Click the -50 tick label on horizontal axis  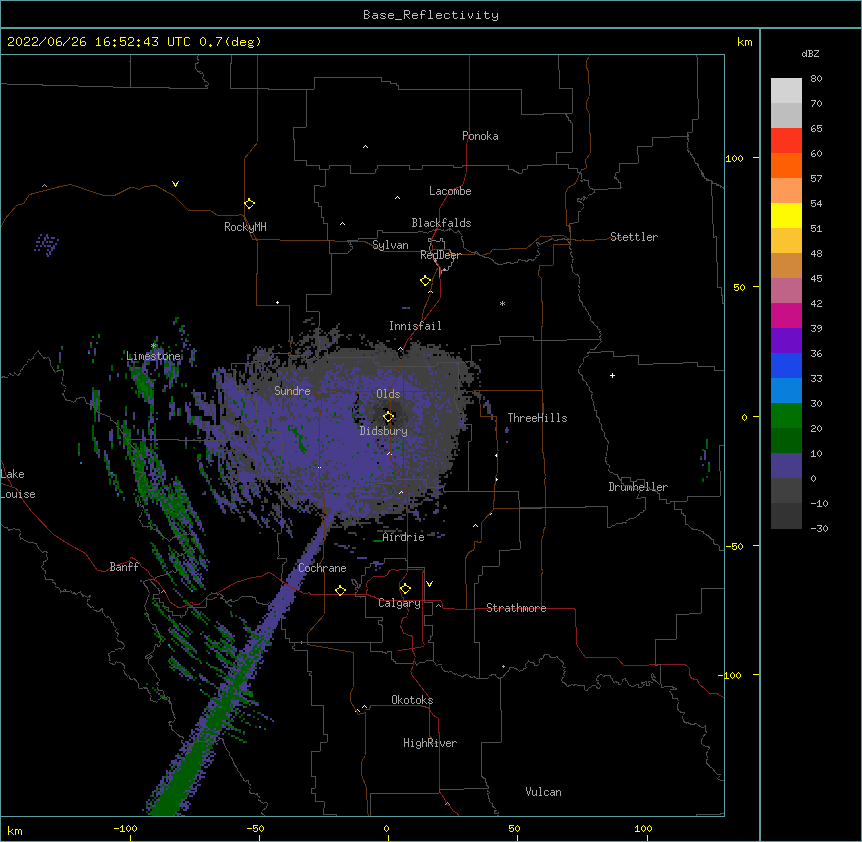tap(255, 828)
